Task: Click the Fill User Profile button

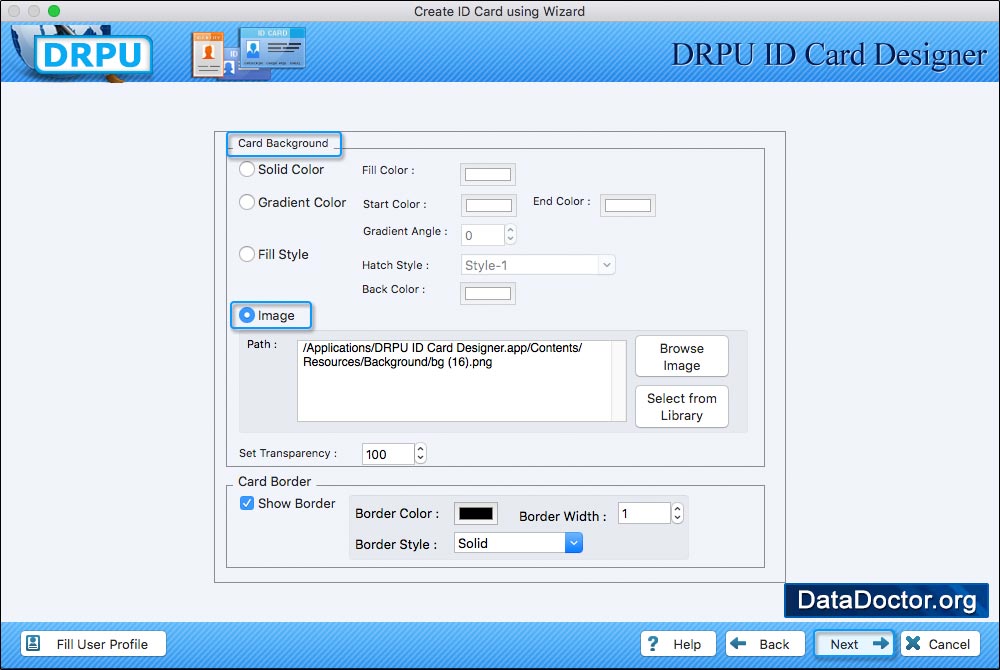Action: pos(94,644)
